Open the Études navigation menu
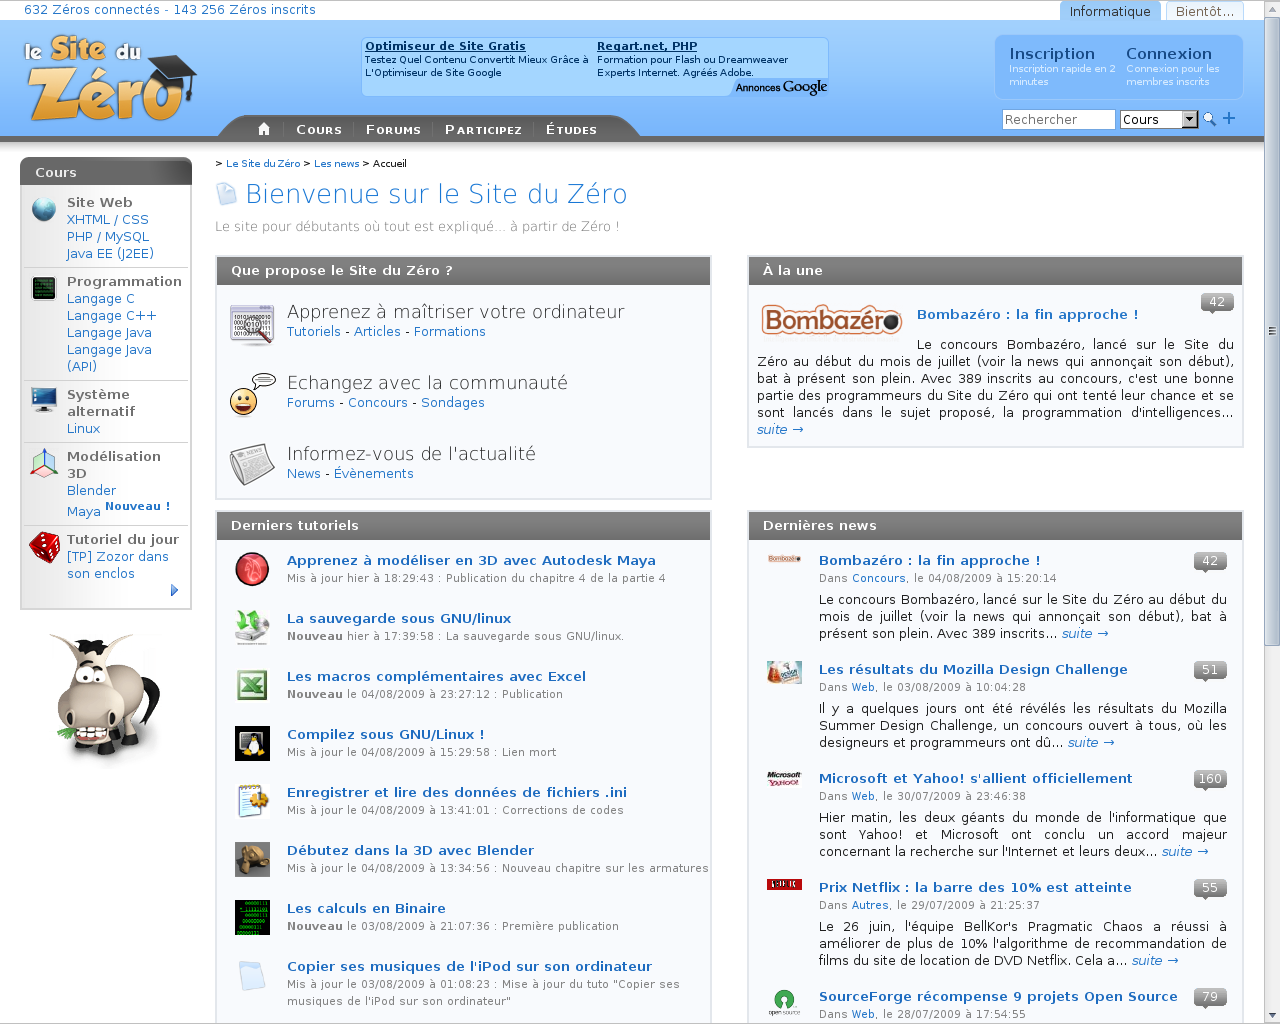1280x1024 pixels. click(x=571, y=130)
